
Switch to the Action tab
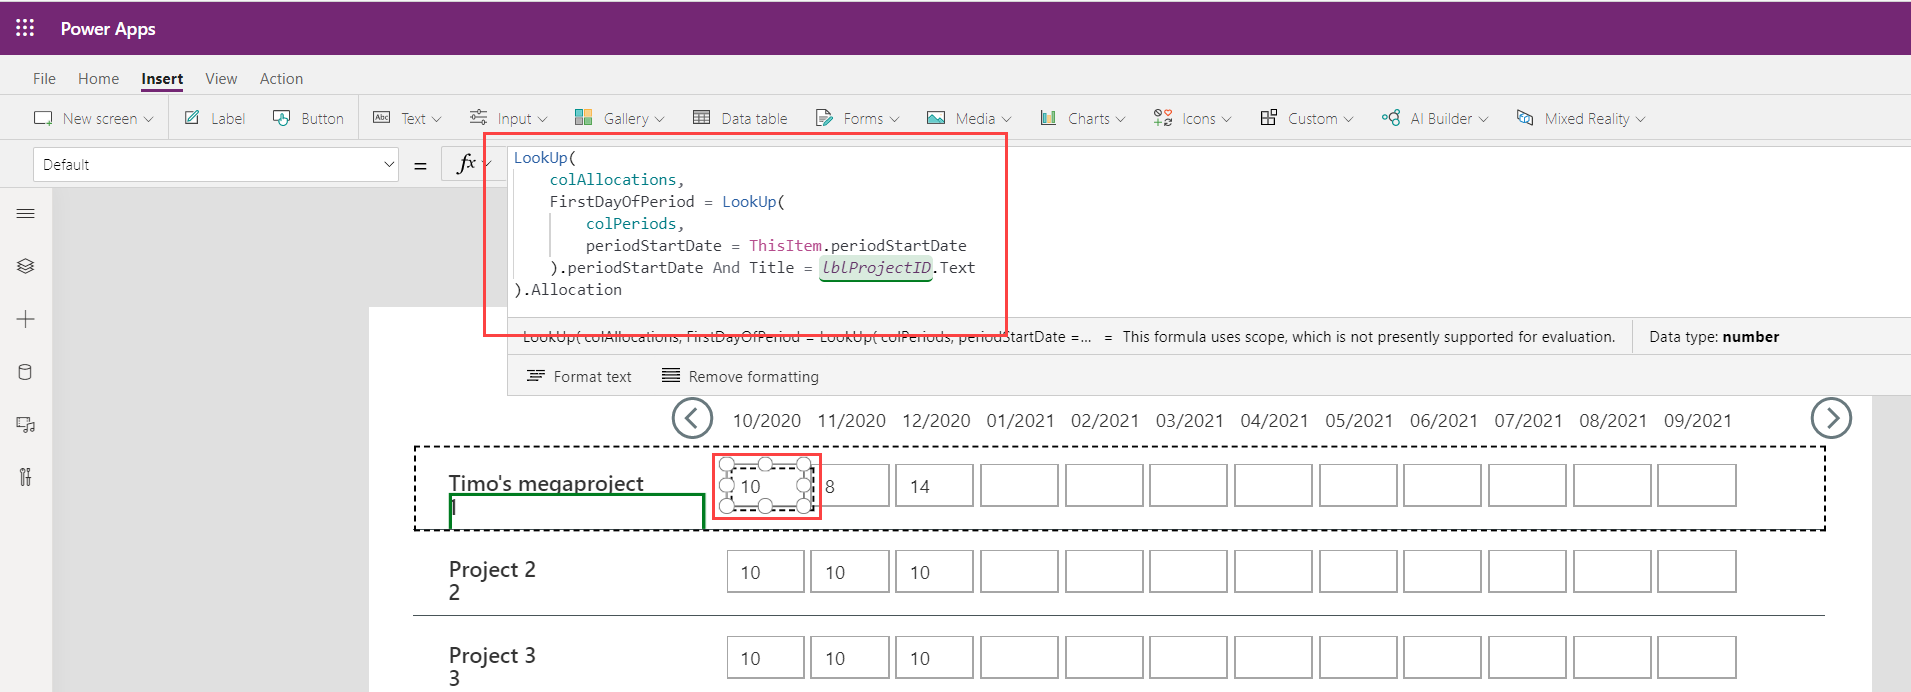(281, 78)
